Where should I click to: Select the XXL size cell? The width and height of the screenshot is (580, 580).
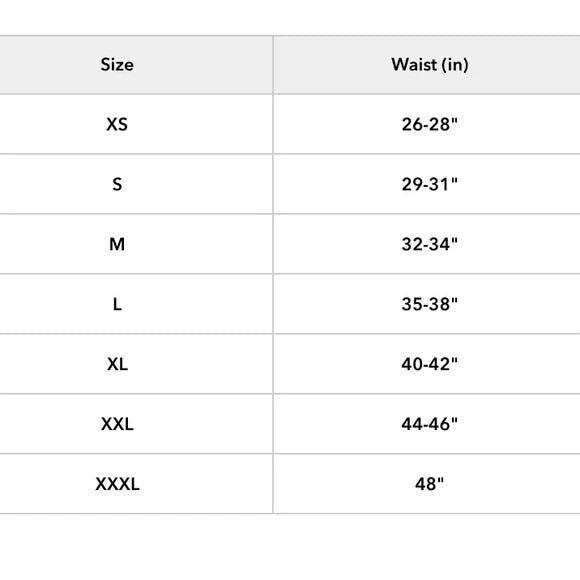tap(117, 424)
